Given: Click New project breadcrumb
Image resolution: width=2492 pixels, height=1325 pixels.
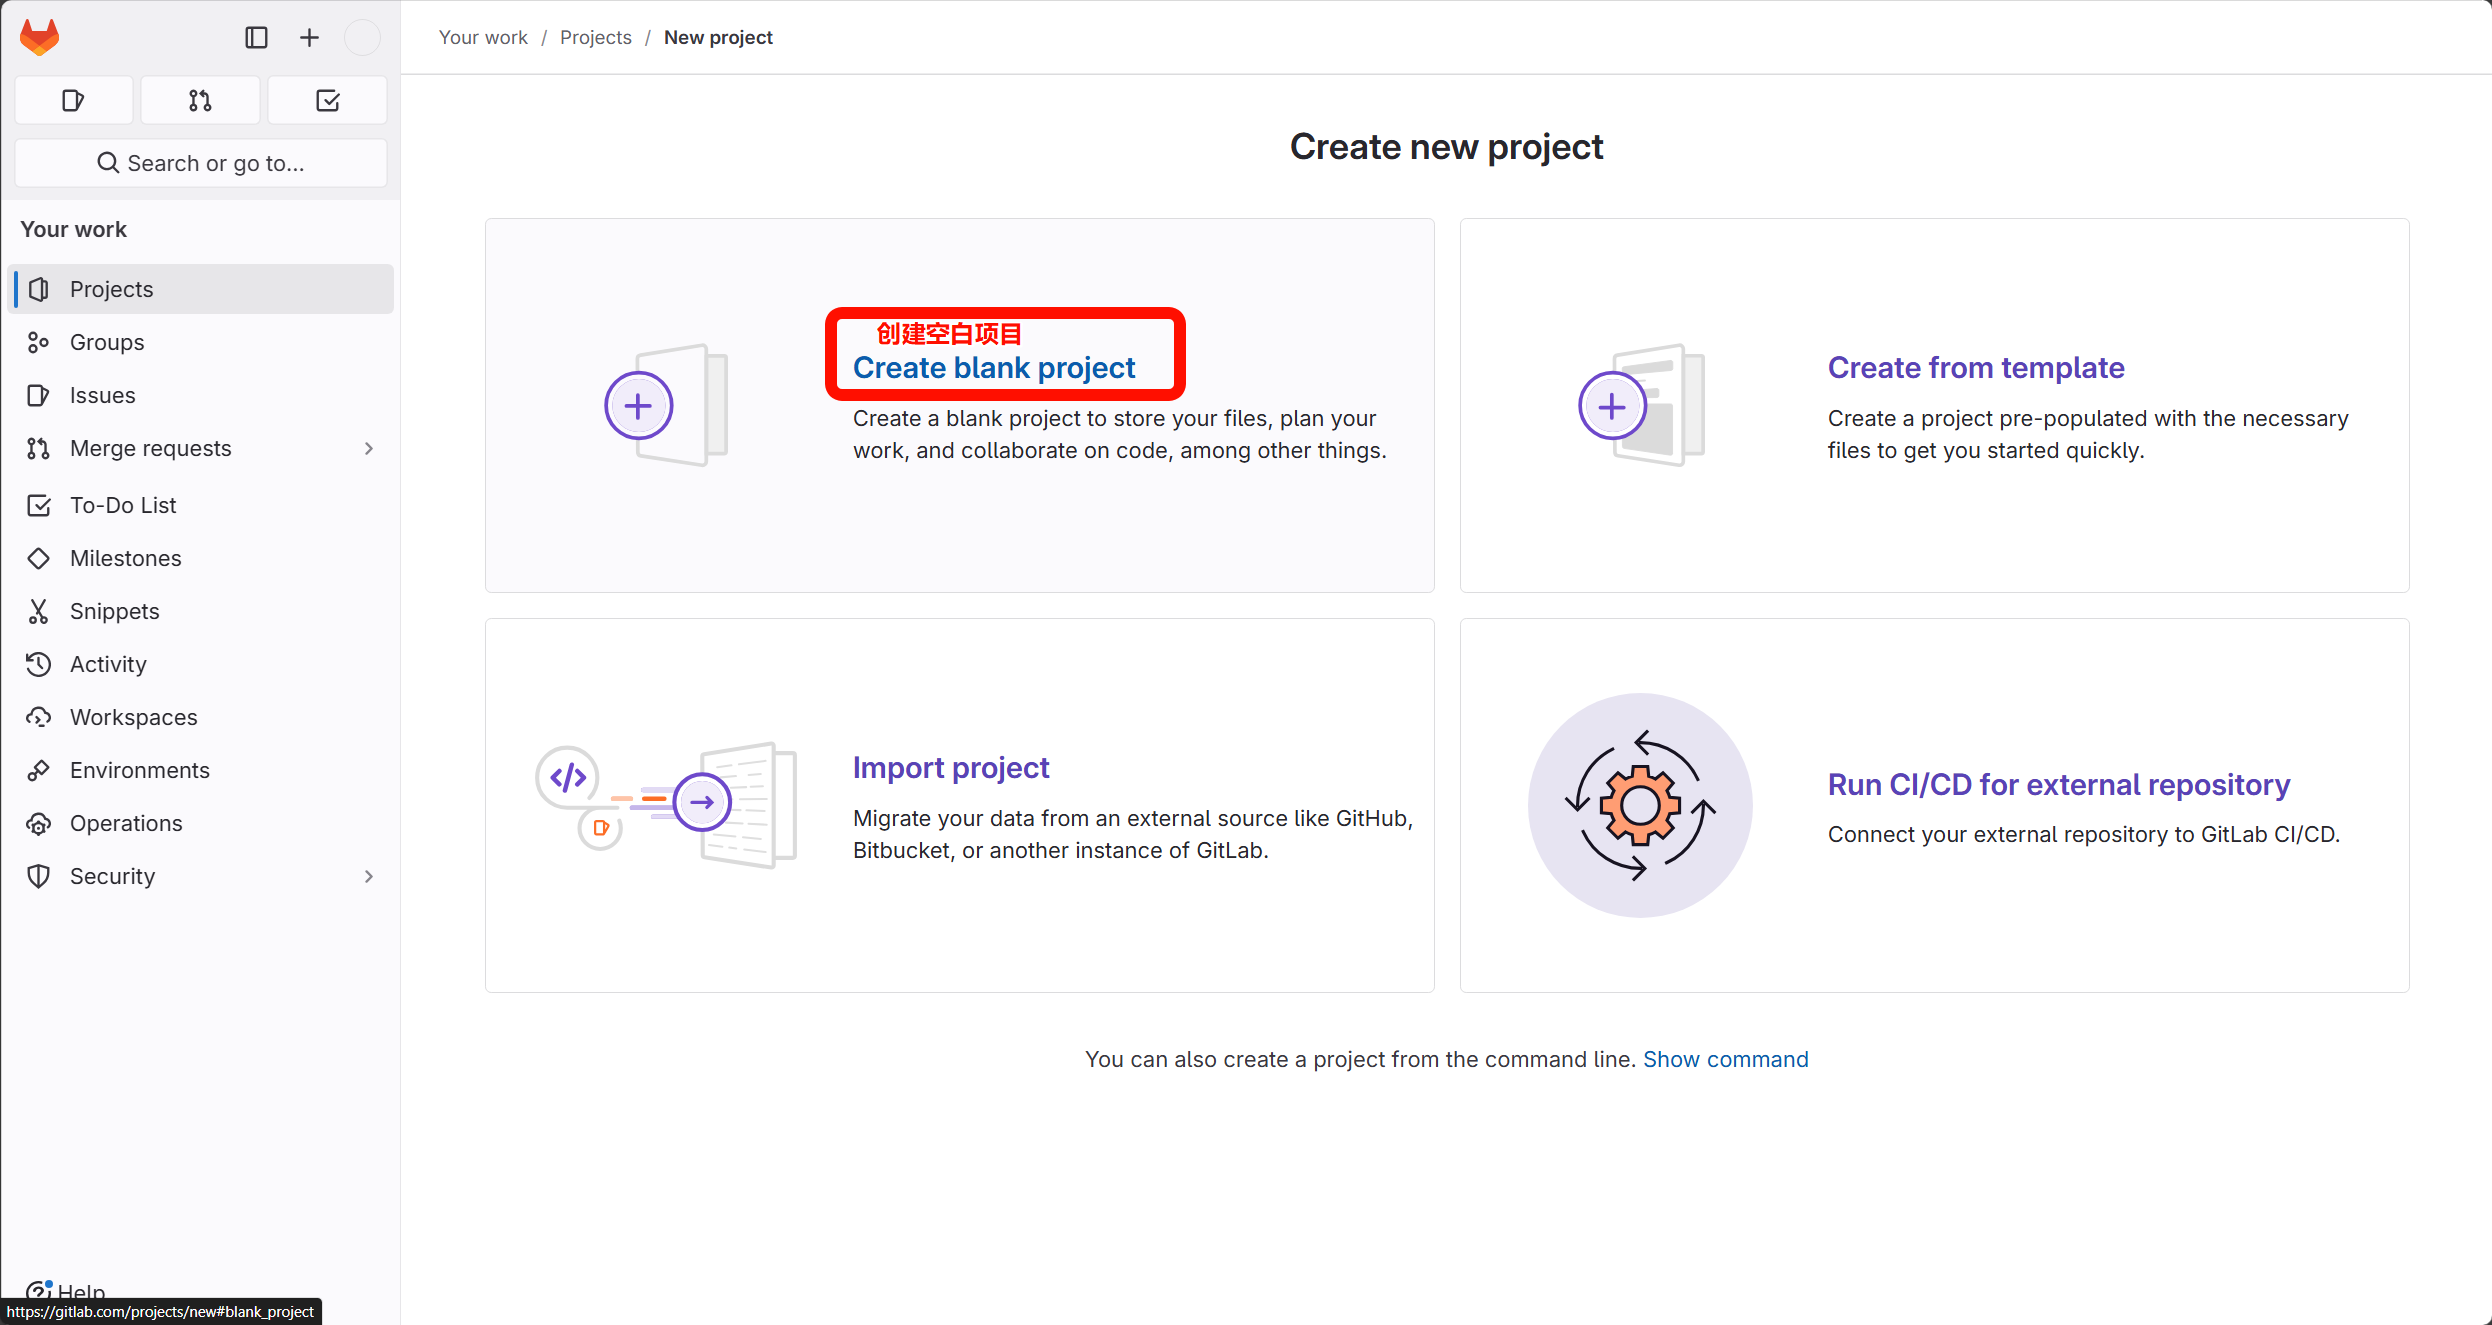Looking at the screenshot, I should (x=718, y=37).
